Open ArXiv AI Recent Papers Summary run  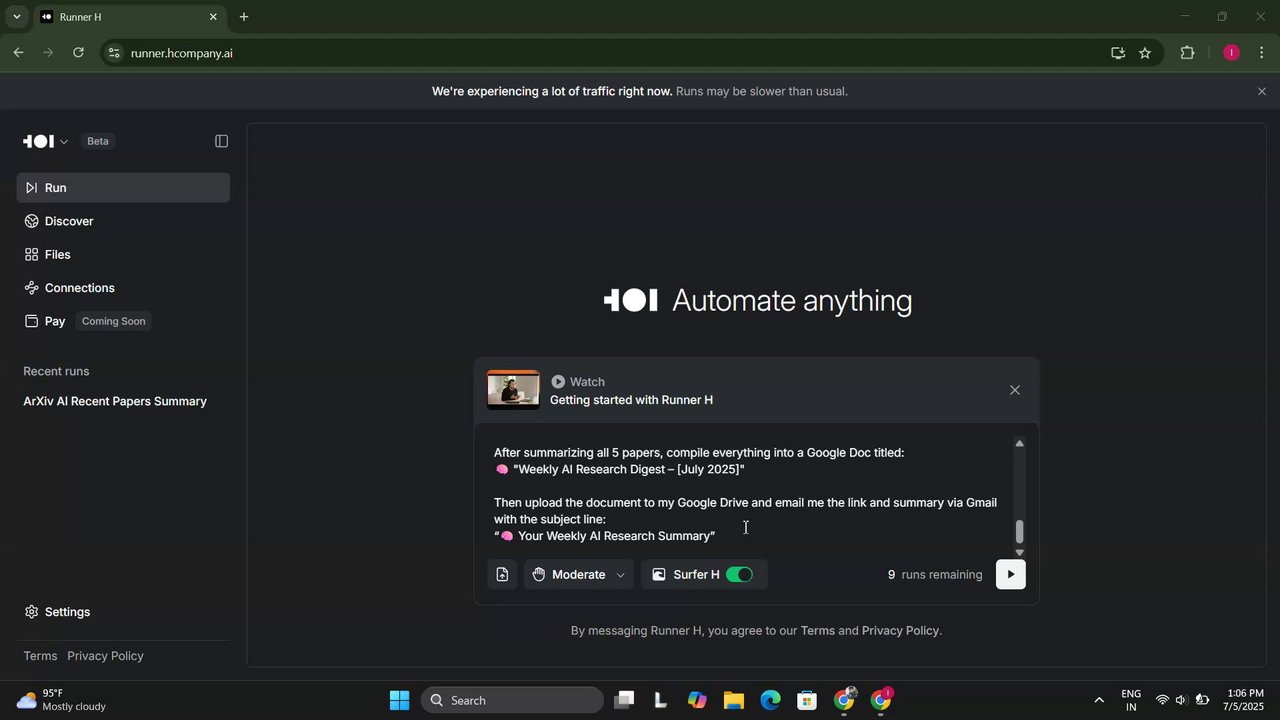click(x=115, y=401)
